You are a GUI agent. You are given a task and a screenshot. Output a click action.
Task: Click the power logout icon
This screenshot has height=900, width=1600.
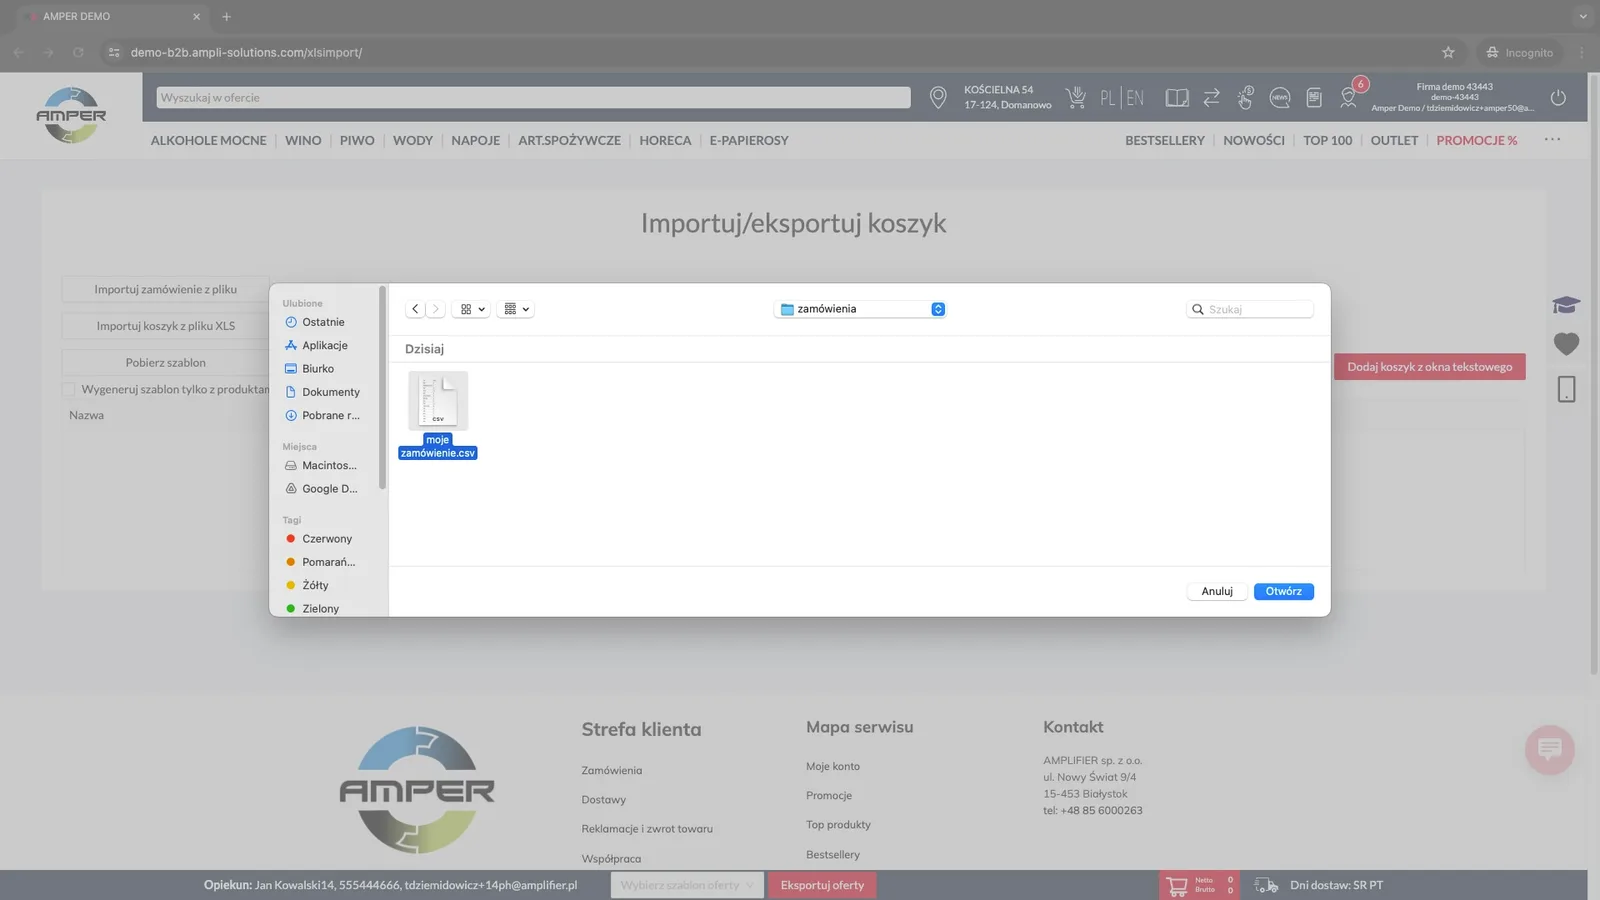pyautogui.click(x=1558, y=97)
